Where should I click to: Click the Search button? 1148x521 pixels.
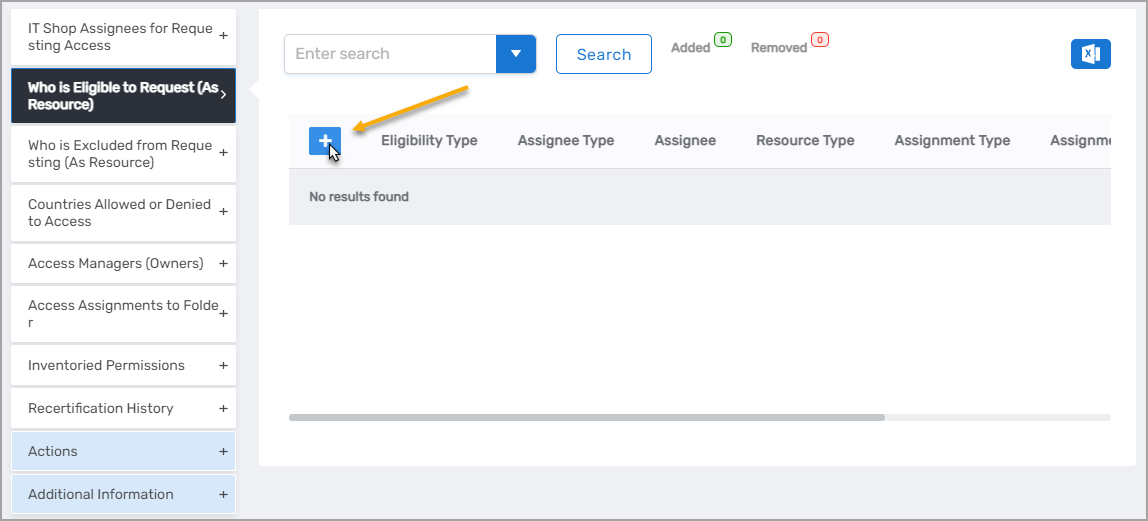[603, 54]
